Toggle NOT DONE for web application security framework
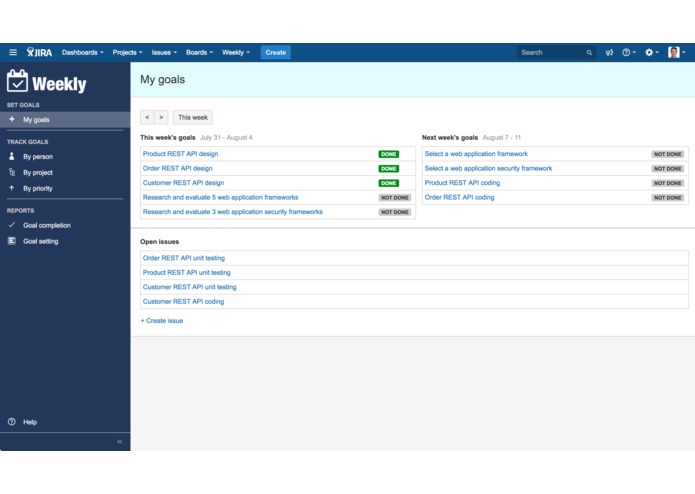The image size is (695, 494). tap(668, 169)
